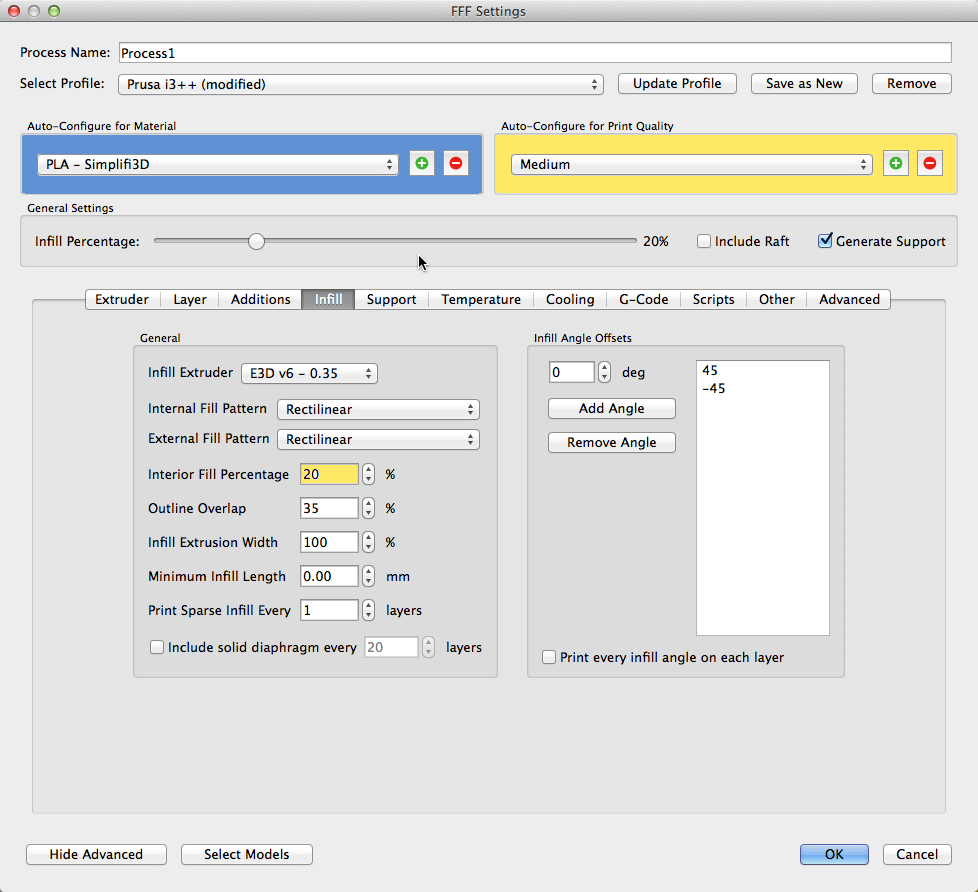Click the Interior Fill Percentage field
The height and width of the screenshot is (892, 978).
click(329, 475)
